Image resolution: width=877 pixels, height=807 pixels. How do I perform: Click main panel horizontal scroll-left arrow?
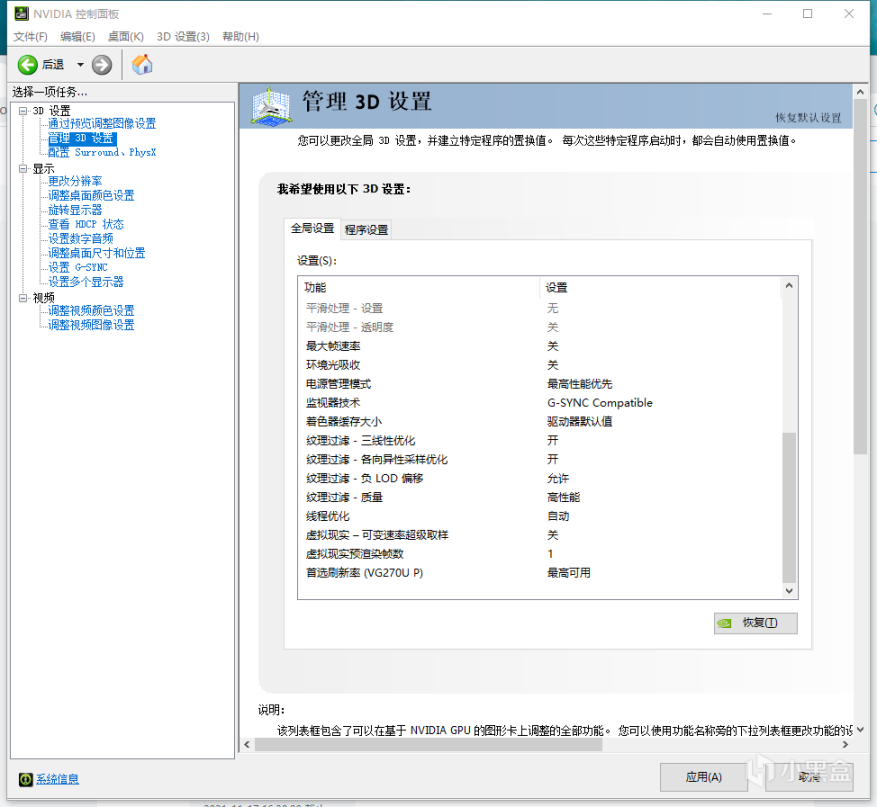(247, 745)
